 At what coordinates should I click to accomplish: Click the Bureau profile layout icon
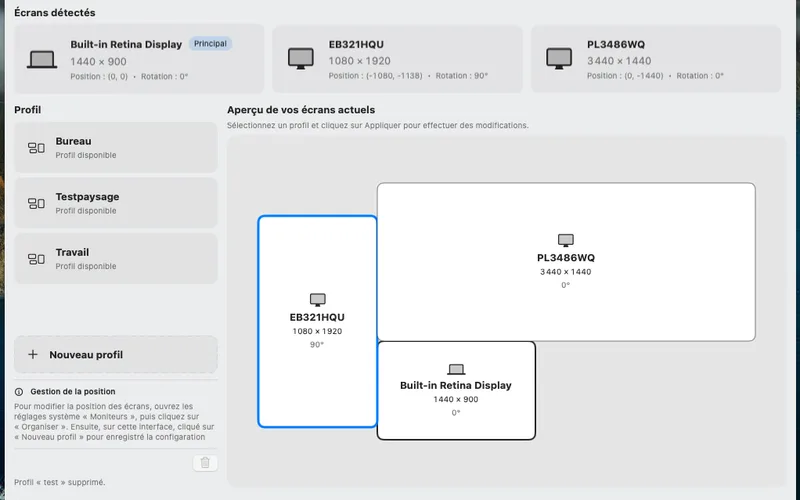[36, 148]
